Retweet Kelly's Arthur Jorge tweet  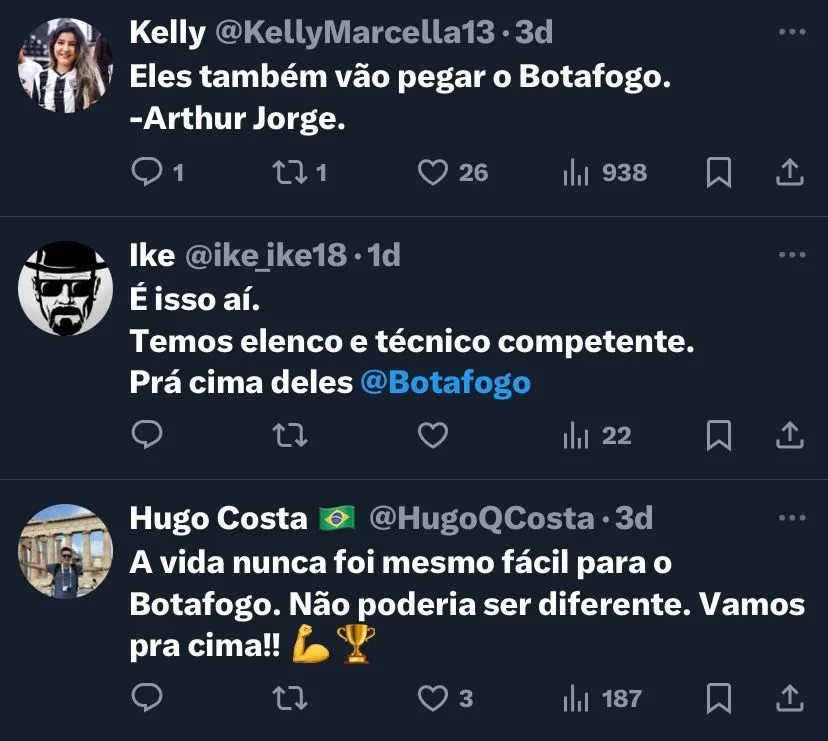pos(289,173)
